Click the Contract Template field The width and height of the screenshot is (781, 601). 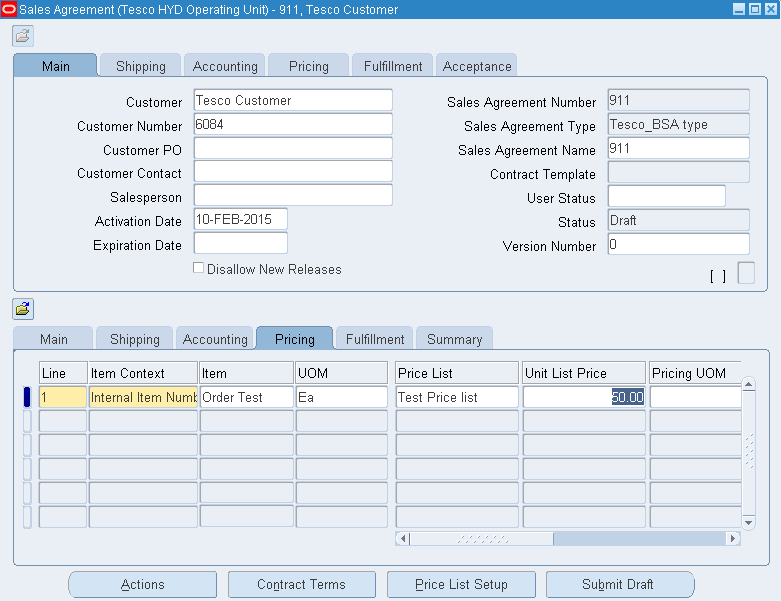[678, 172]
